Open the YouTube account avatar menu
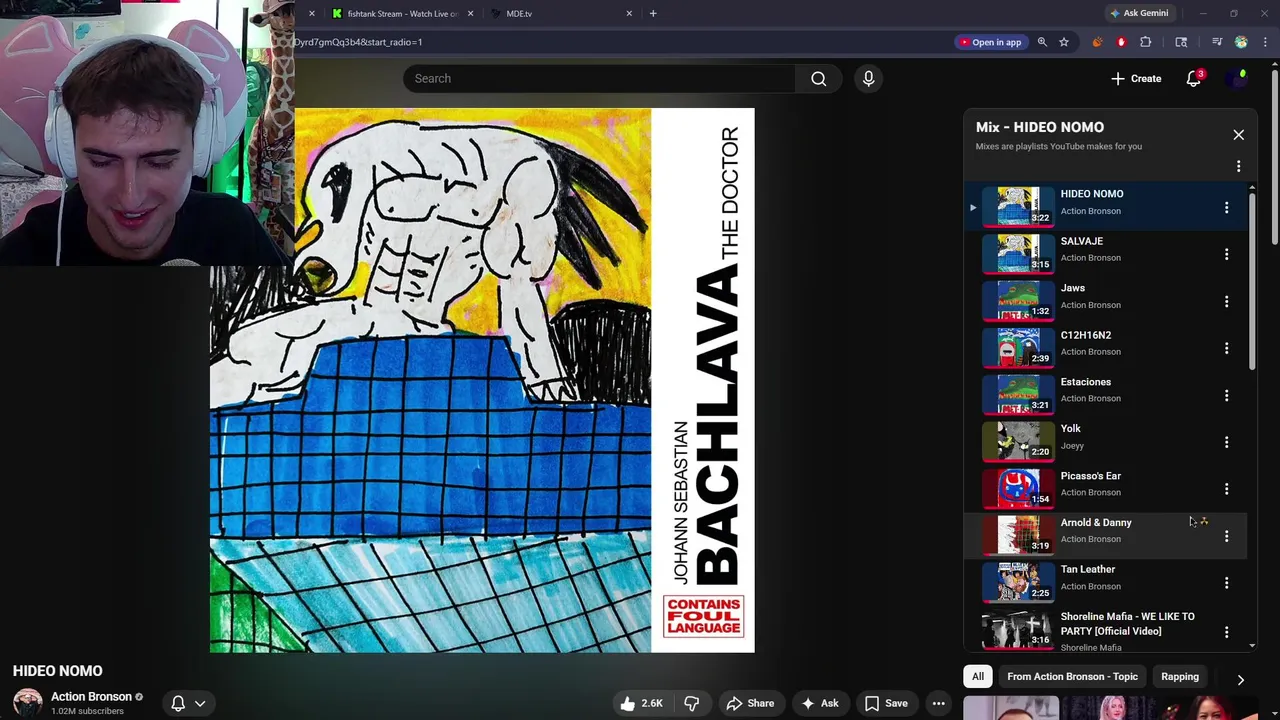Image resolution: width=1280 pixels, height=720 pixels. [1239, 79]
